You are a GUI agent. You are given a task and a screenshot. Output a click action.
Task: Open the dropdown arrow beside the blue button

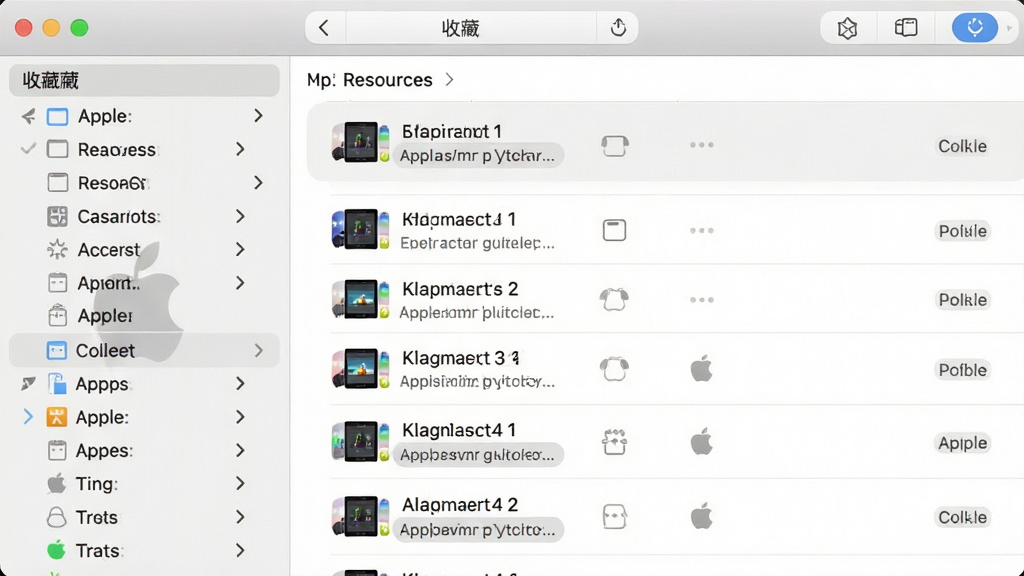pos(1009,28)
